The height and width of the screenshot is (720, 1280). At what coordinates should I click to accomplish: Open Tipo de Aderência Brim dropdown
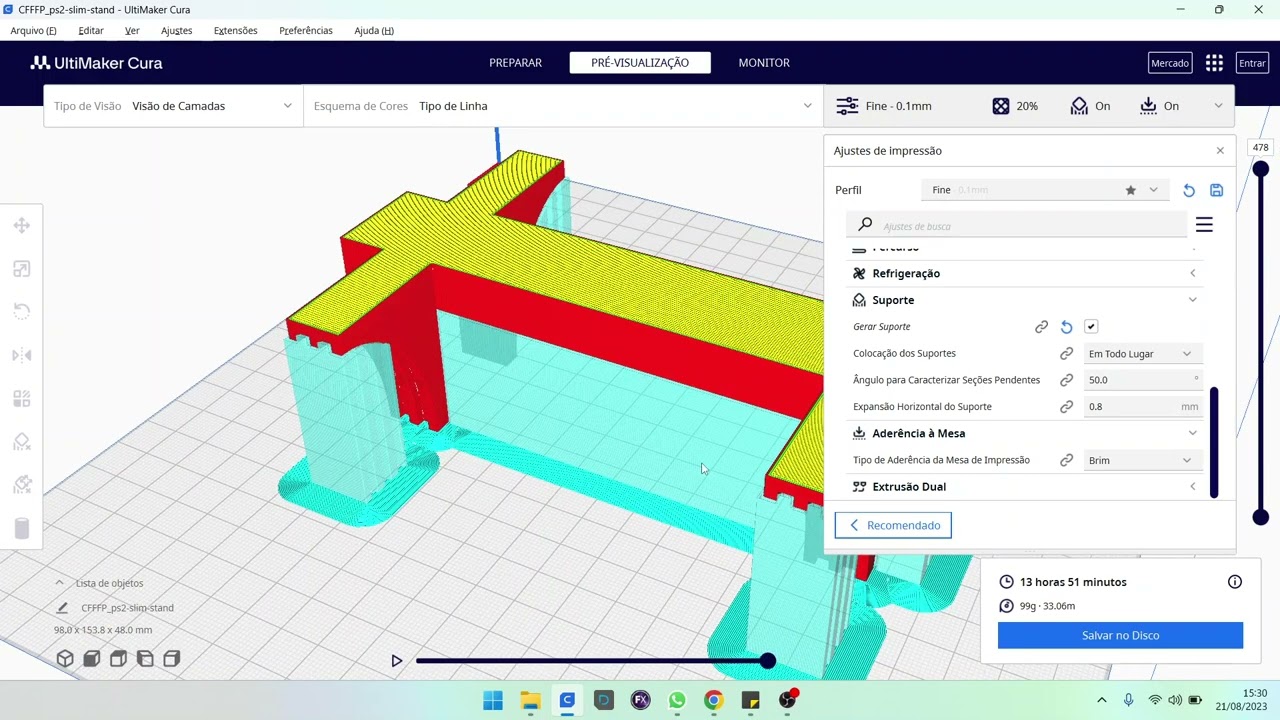tap(1141, 460)
